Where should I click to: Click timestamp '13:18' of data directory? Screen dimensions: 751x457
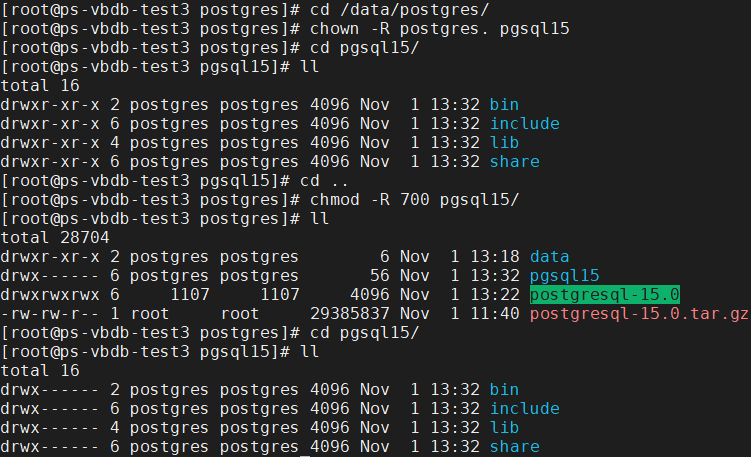(x=495, y=257)
